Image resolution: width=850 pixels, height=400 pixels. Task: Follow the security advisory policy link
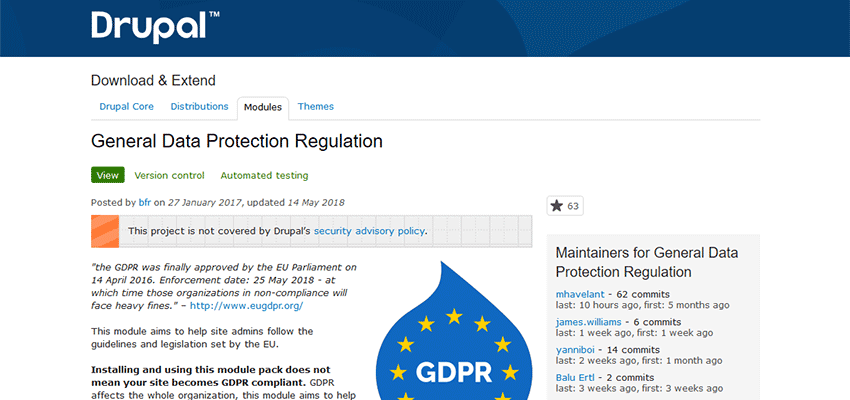(370, 231)
